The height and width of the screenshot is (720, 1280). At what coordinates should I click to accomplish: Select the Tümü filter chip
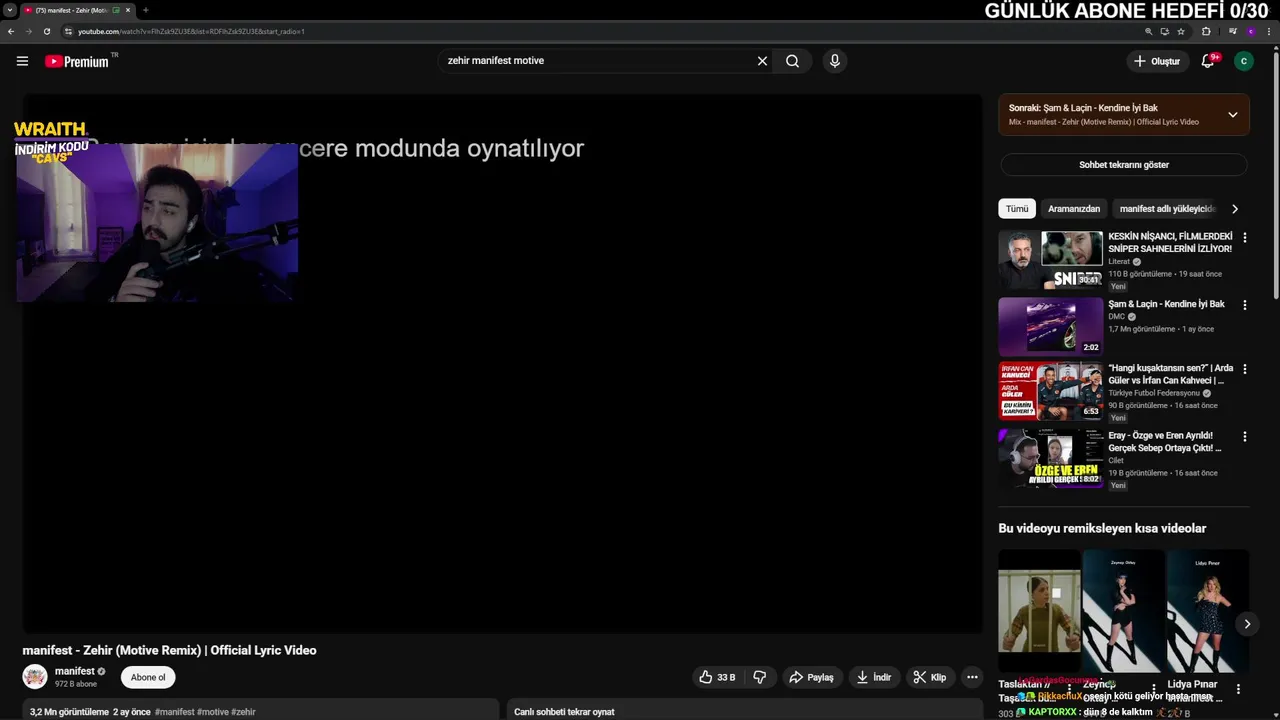pyautogui.click(x=1016, y=209)
